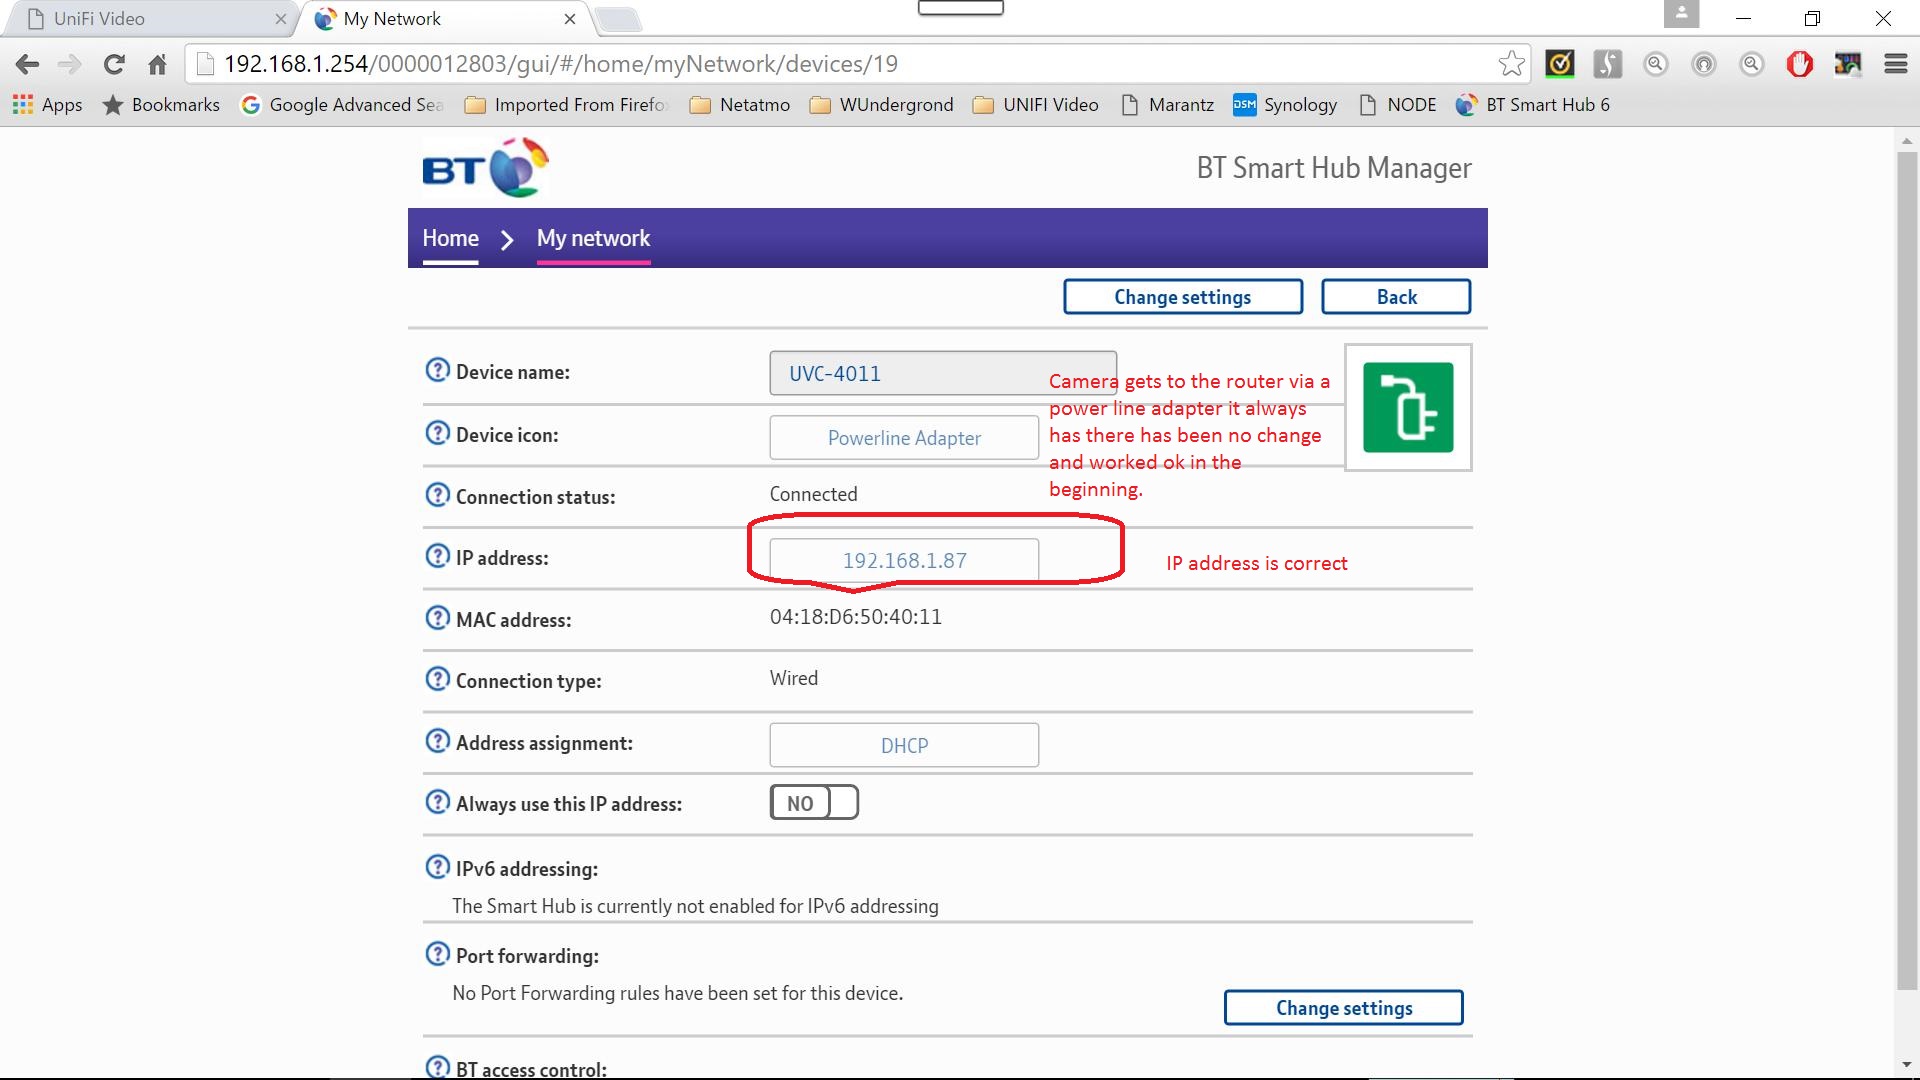Open Google Advanced Search bookmark
Screen dimensions: 1920x1080
coord(342,105)
